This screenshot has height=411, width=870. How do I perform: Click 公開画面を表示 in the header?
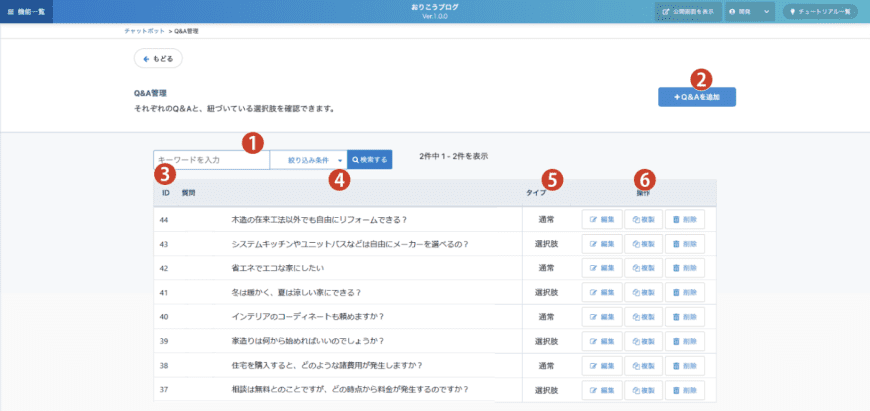tap(686, 11)
